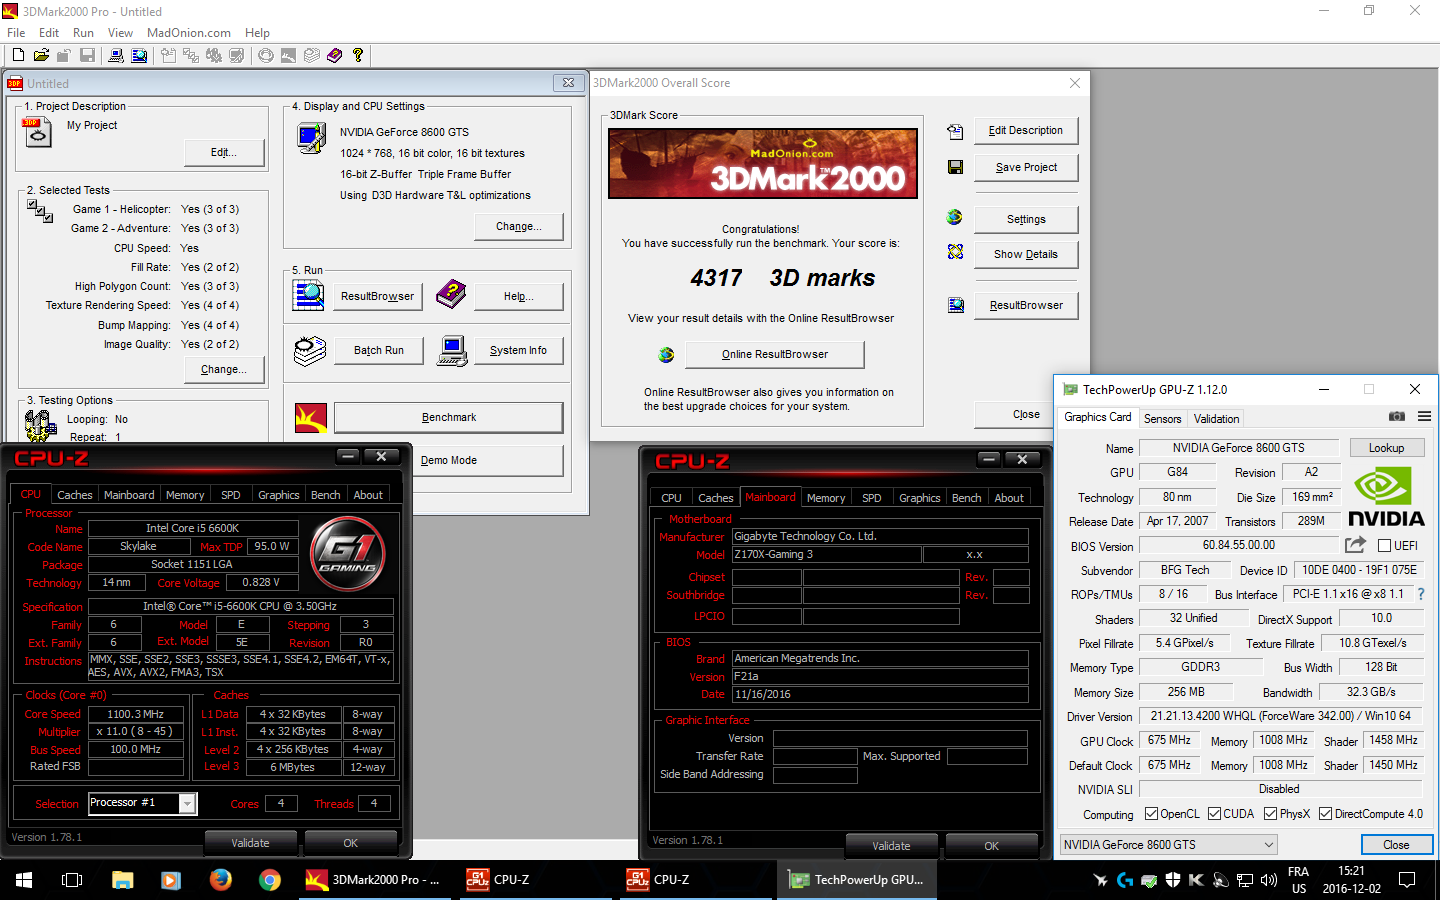Click the globe icon beside Online ResultBrowser
Image resolution: width=1440 pixels, height=900 pixels.
click(x=666, y=354)
